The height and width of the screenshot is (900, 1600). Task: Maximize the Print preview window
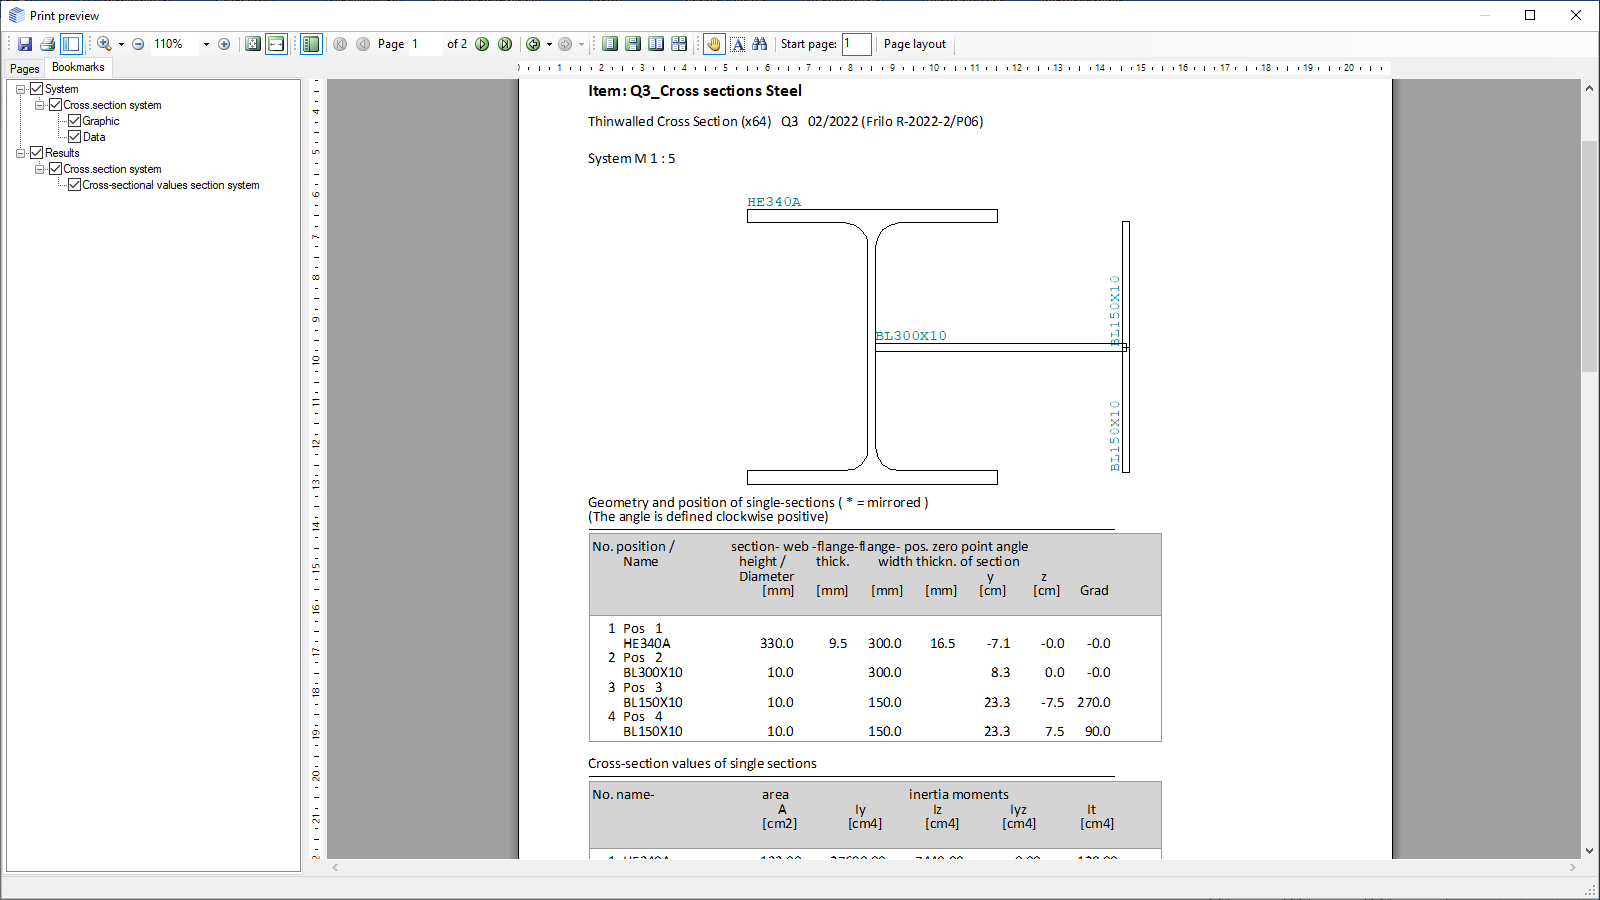point(1530,15)
